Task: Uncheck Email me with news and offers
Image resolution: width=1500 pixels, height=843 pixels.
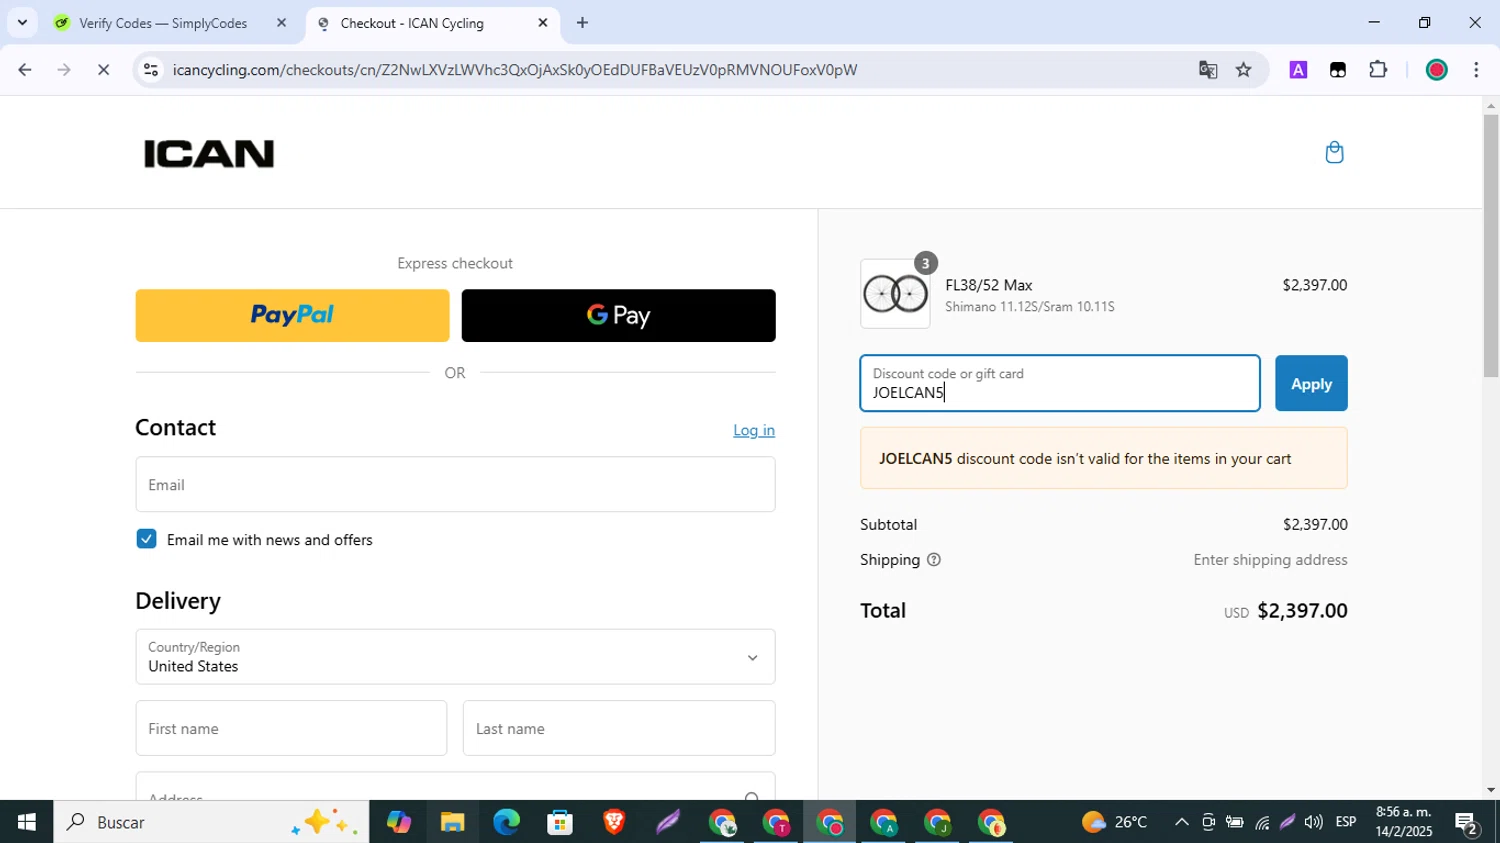Action: pos(147,539)
